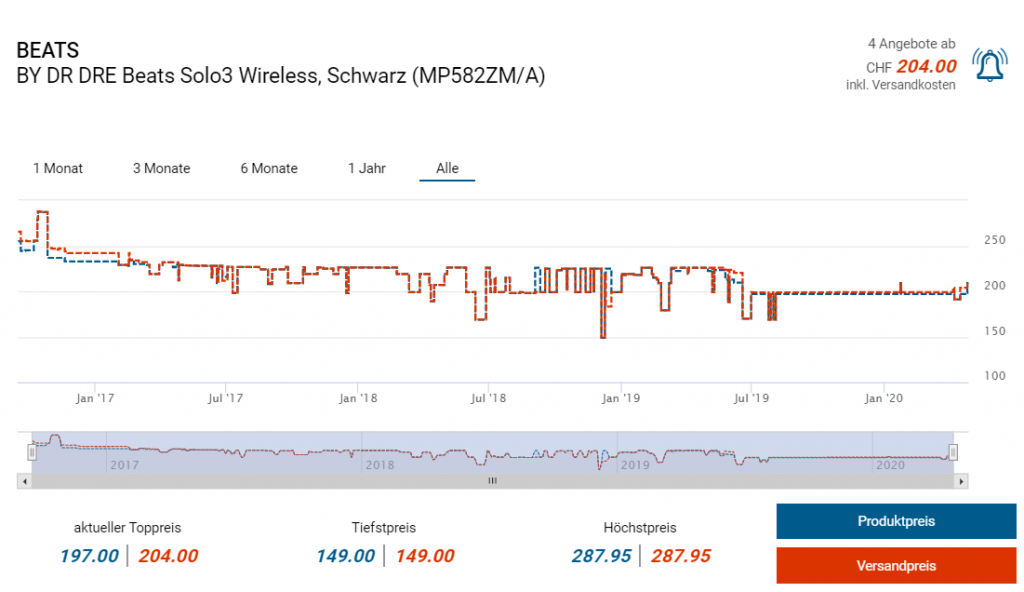Image resolution: width=1024 pixels, height=592 pixels.
Task: Choose the 1 Jahr time range
Action: coord(366,168)
